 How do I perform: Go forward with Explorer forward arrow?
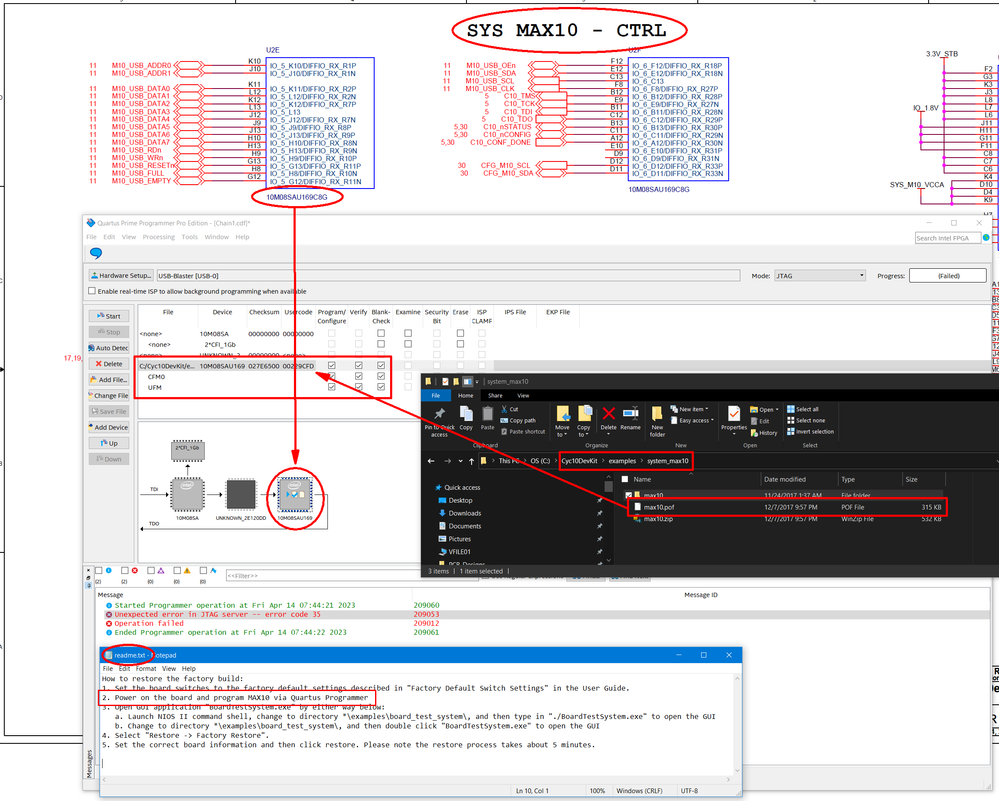(x=447, y=461)
